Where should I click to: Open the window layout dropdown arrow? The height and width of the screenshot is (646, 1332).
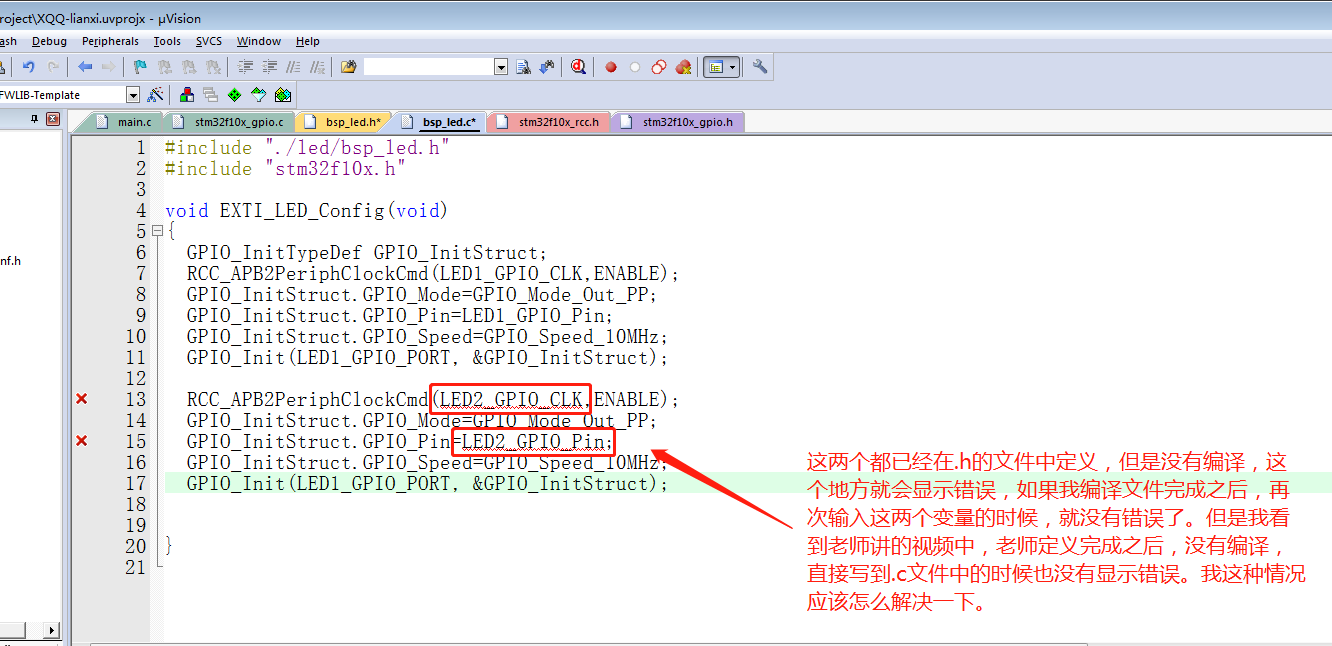tap(733, 67)
